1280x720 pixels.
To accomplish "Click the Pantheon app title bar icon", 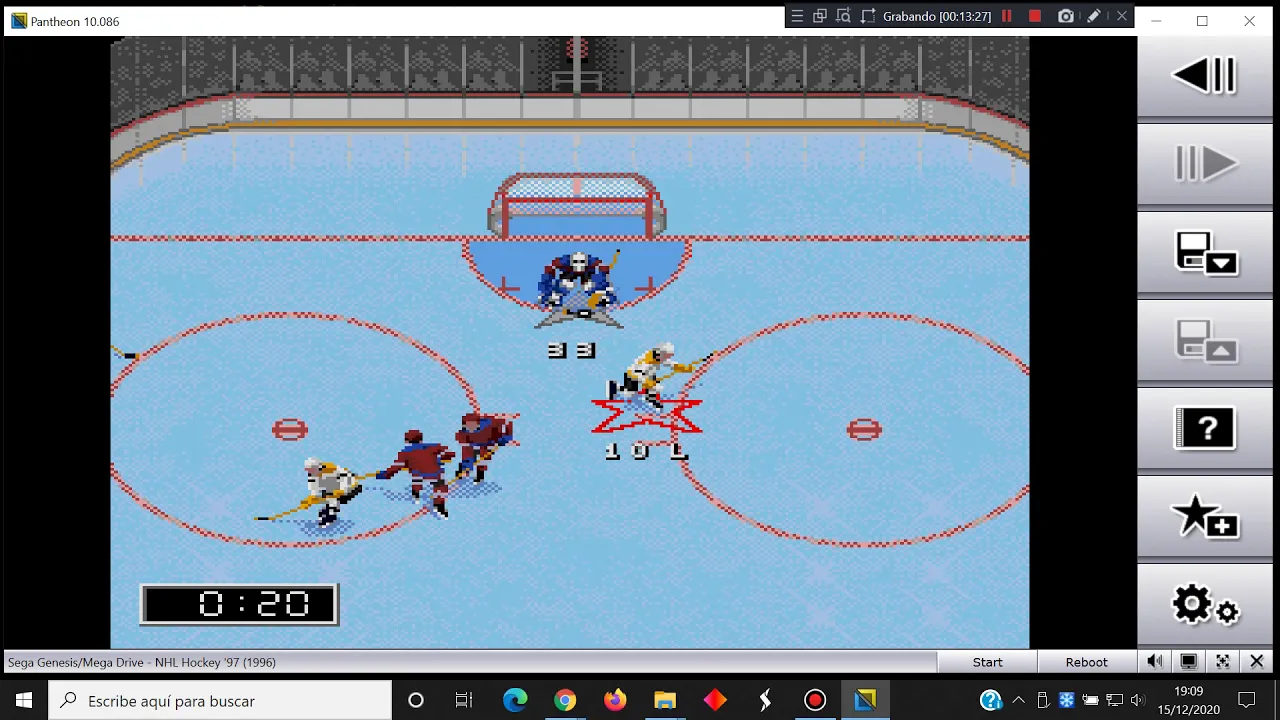I will pyautogui.click(x=19, y=21).
